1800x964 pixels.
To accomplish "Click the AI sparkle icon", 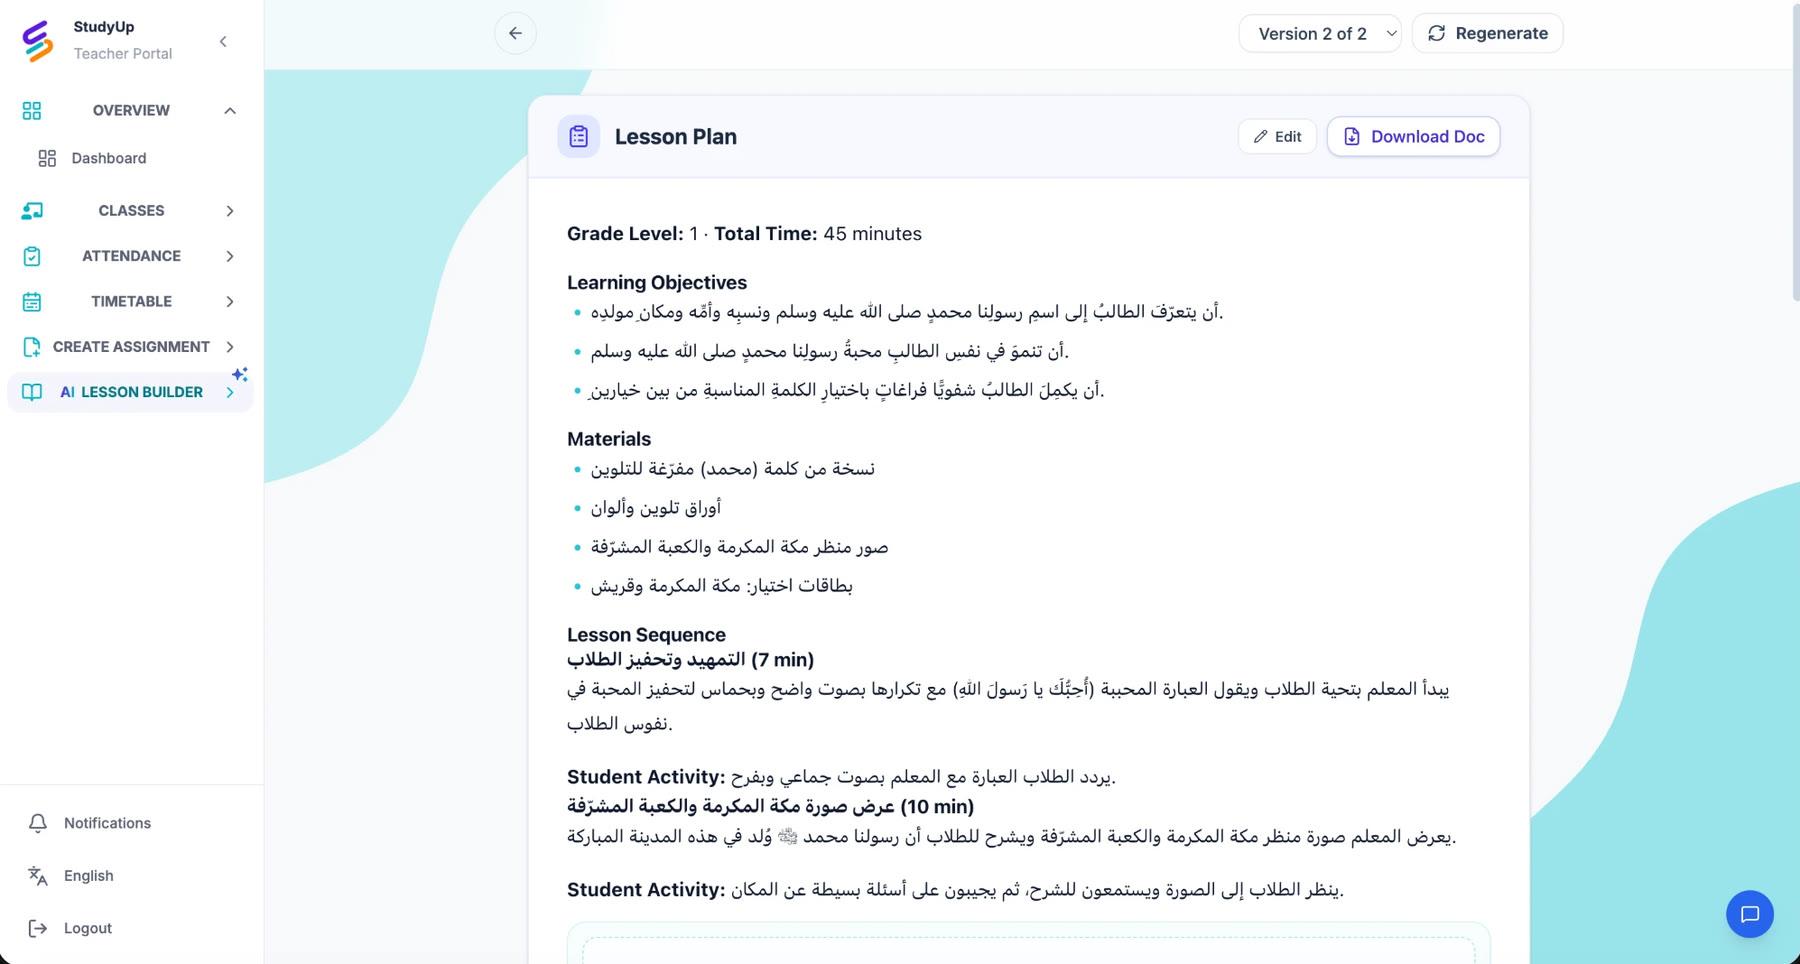I will point(240,374).
